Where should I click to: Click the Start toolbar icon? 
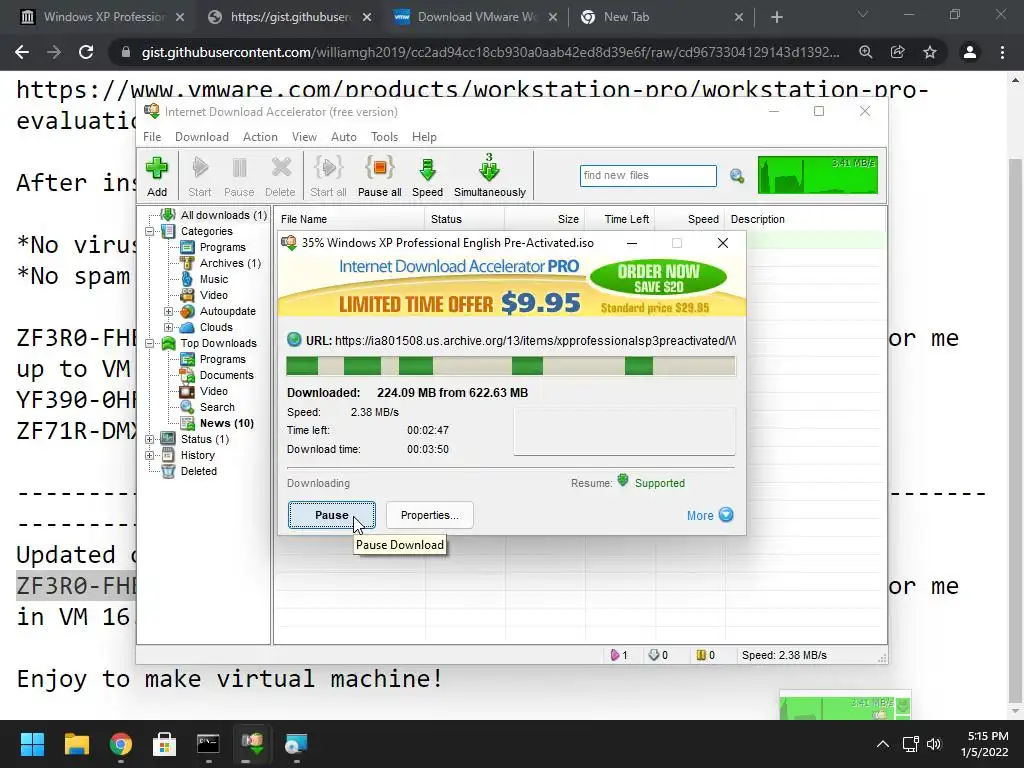point(200,176)
